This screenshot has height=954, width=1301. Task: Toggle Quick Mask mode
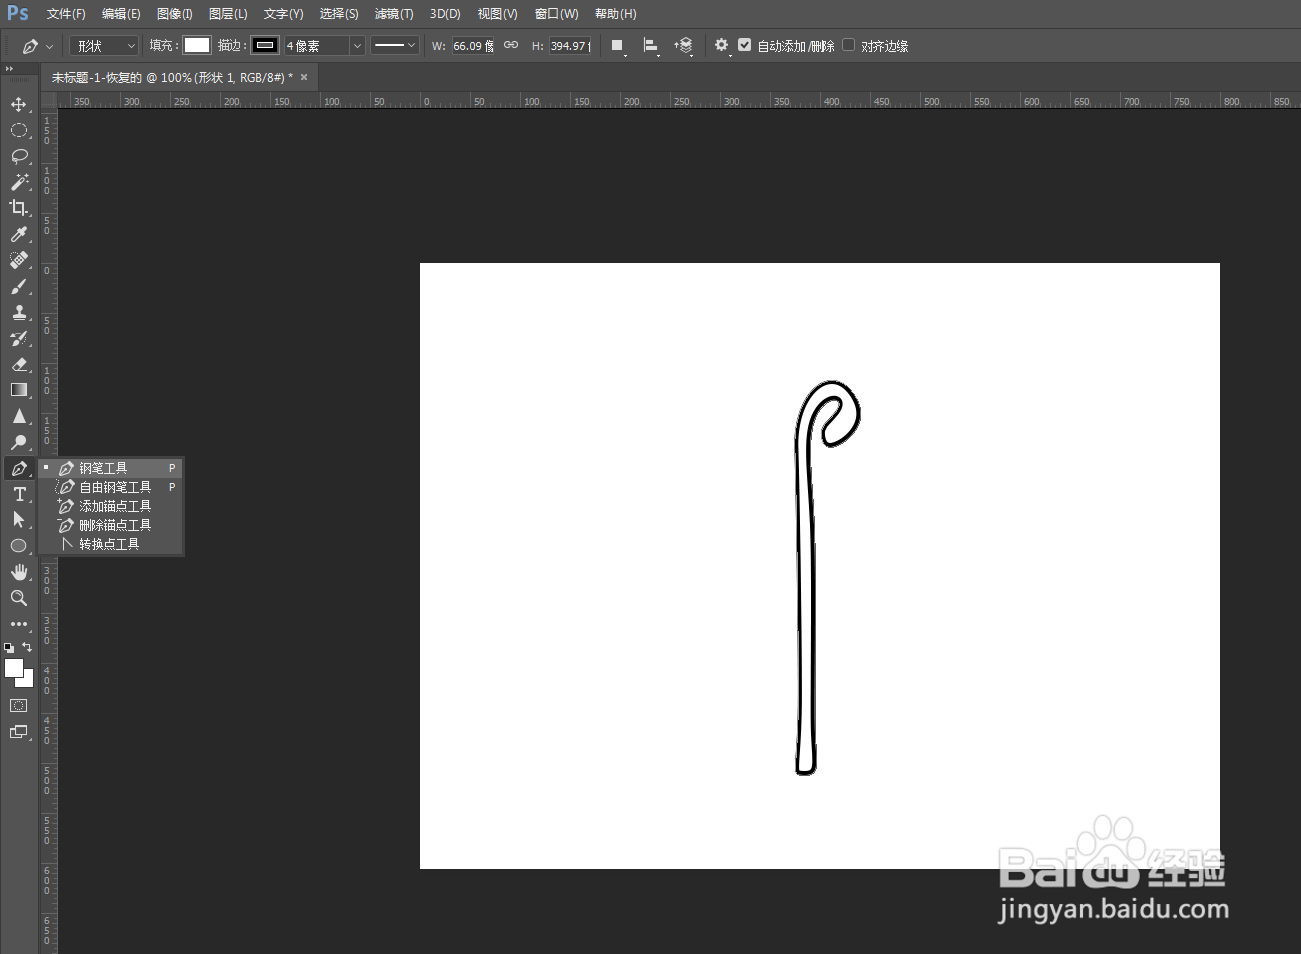pyautogui.click(x=18, y=706)
